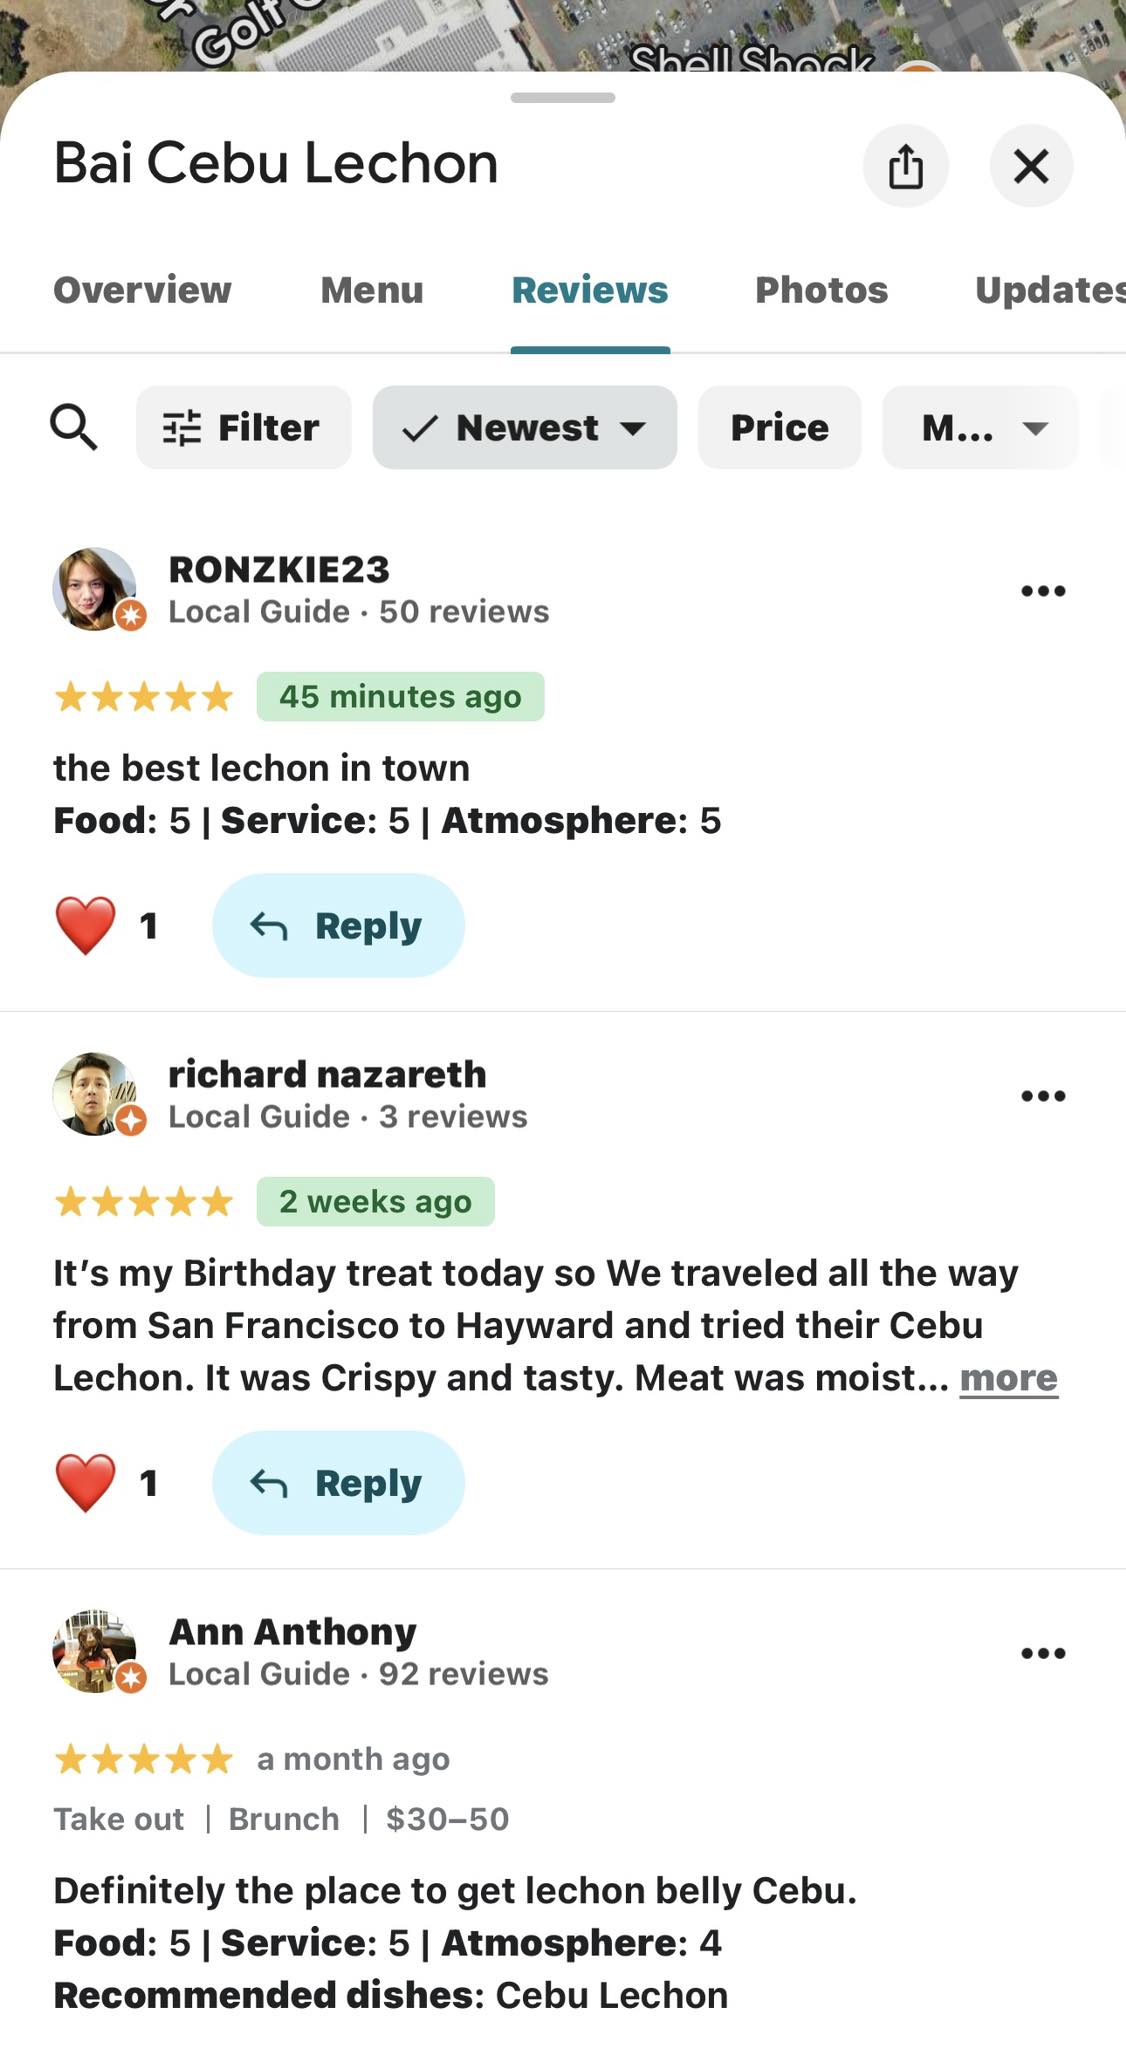Viewport: 1126px width, 2048px height.
Task: Open the review search magnifier
Action: tap(73, 428)
